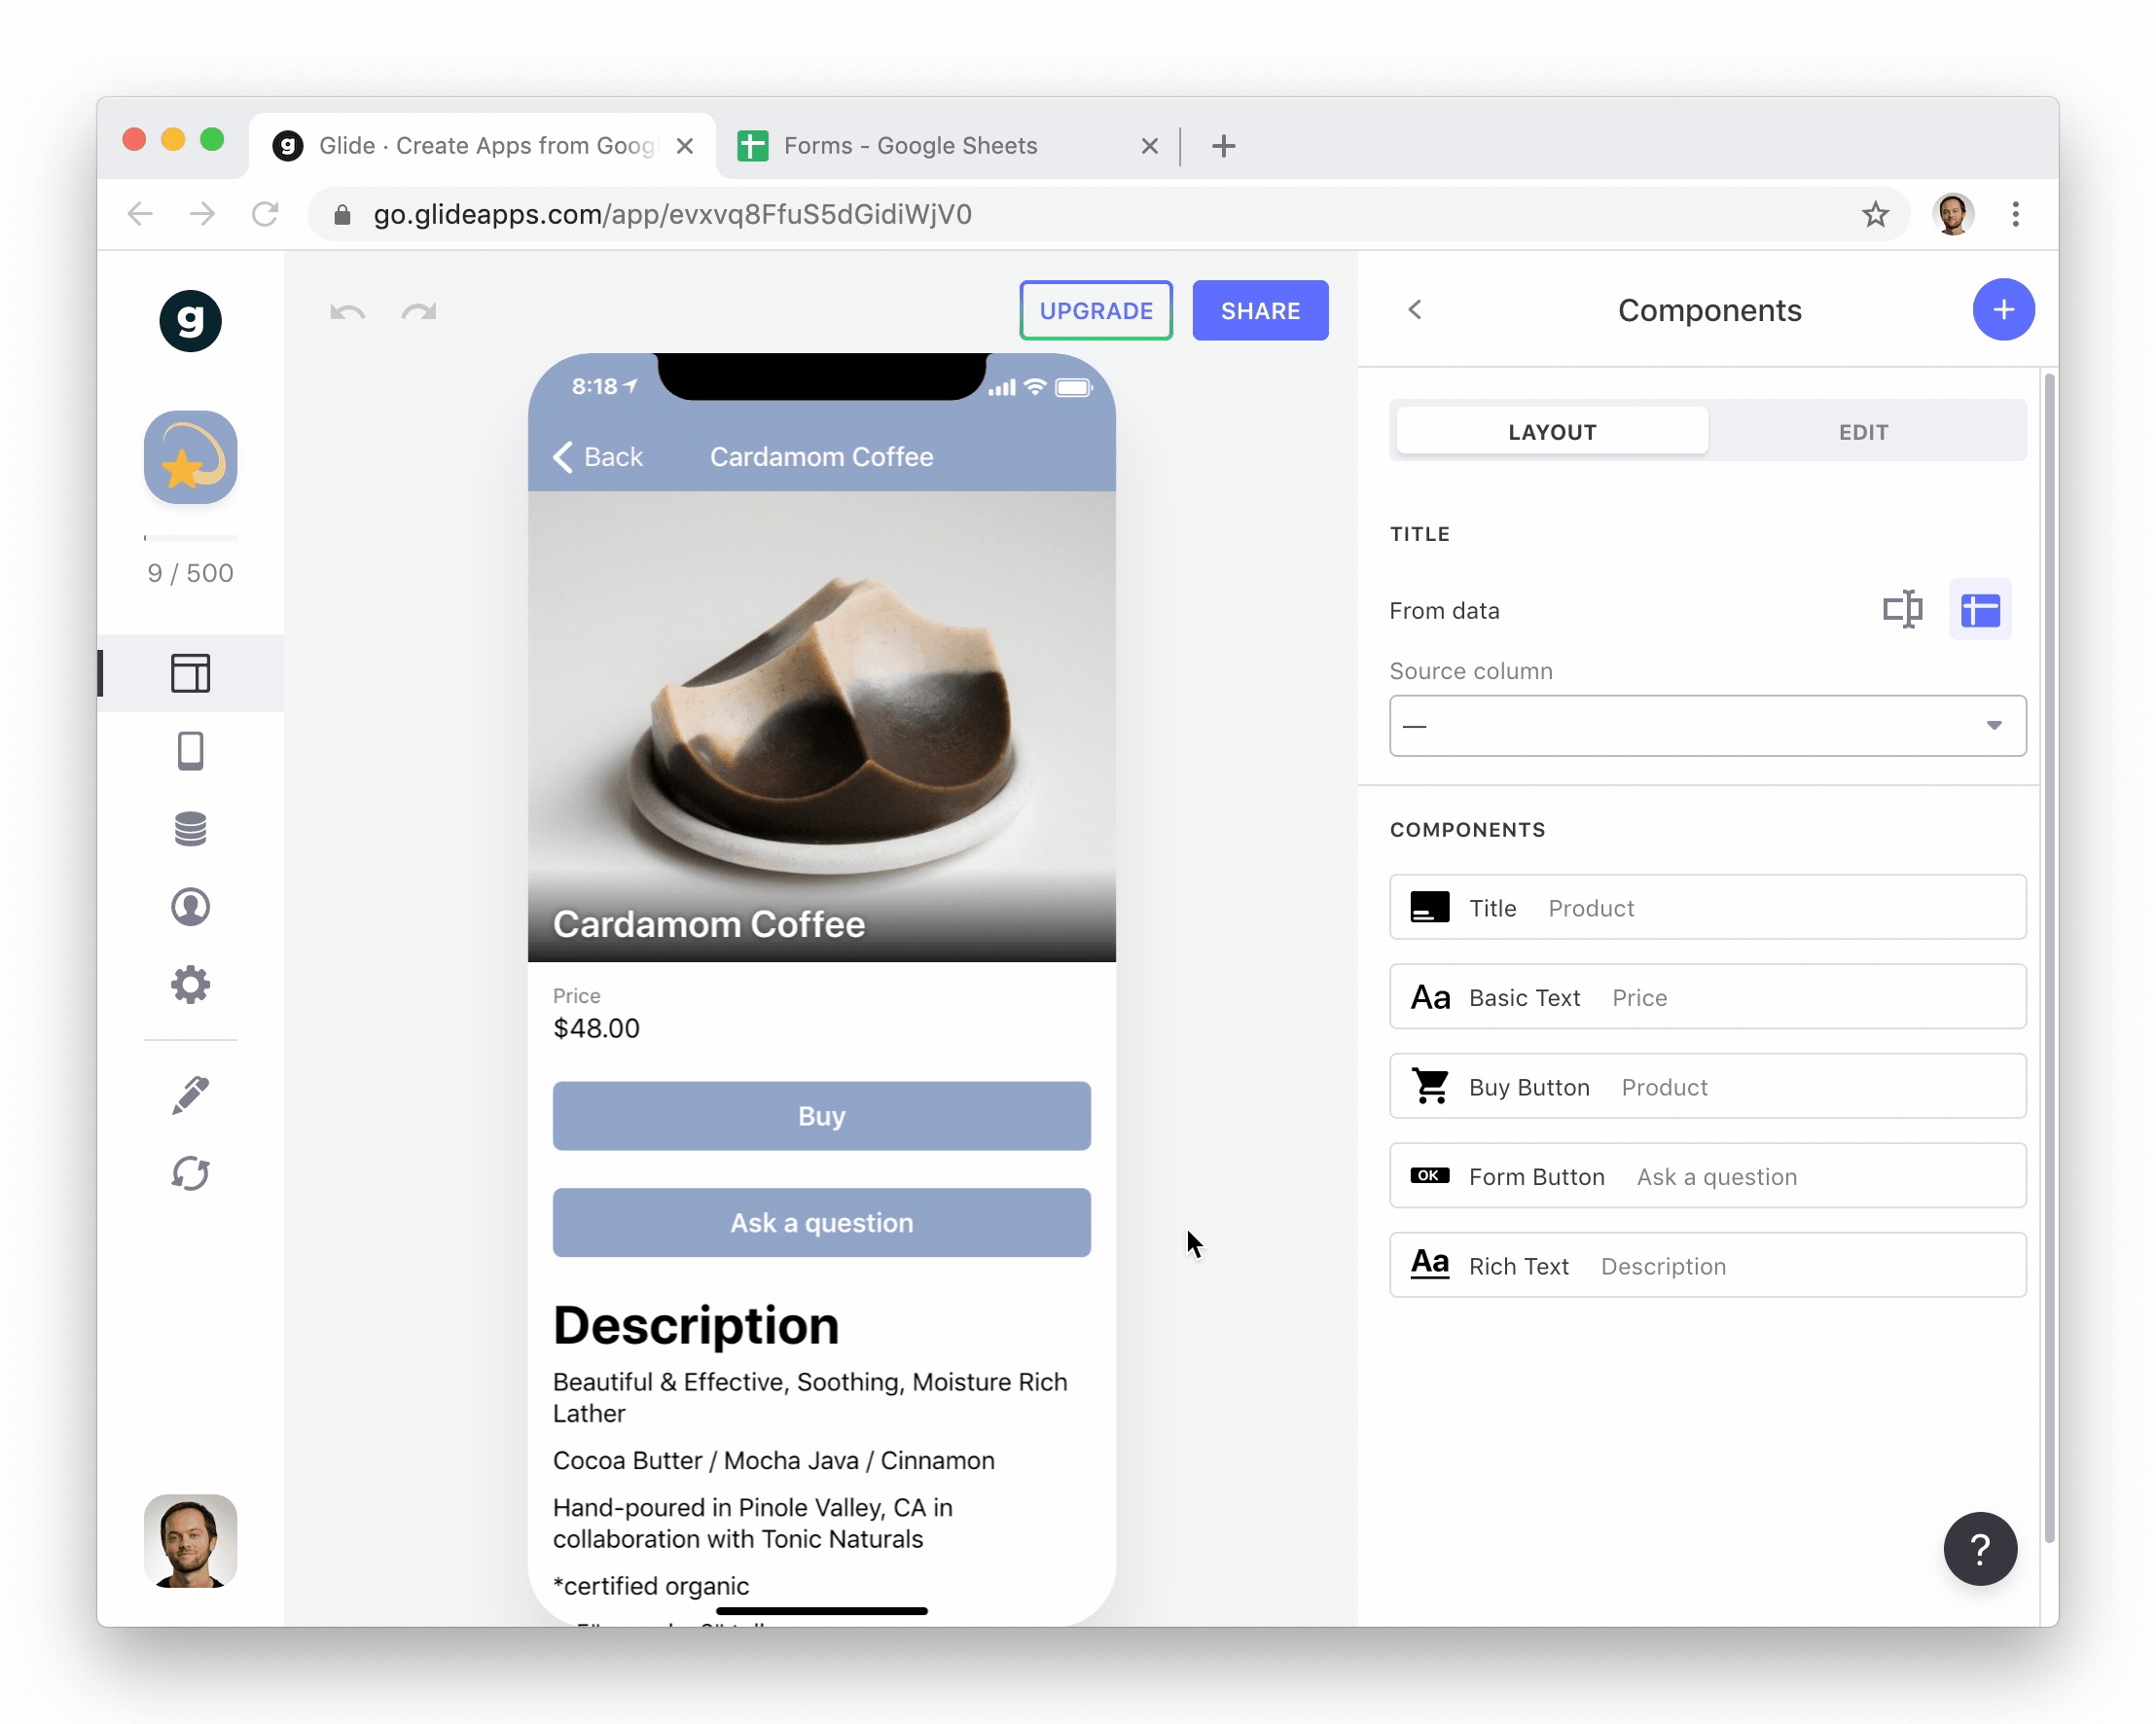
Task: Click the reload sheet sync icon
Action: 190,1173
